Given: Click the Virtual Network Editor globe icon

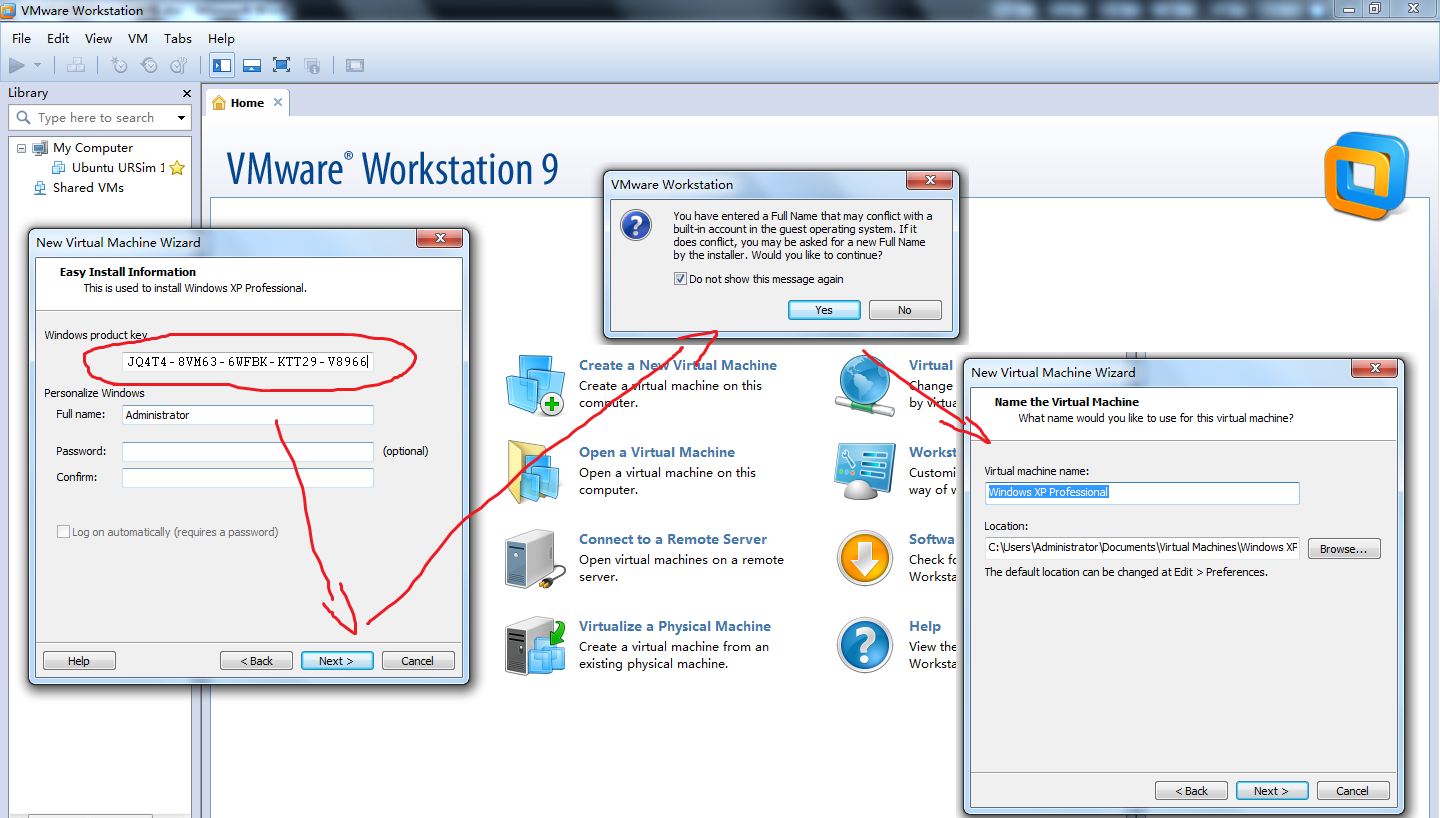Looking at the screenshot, I should (864, 385).
